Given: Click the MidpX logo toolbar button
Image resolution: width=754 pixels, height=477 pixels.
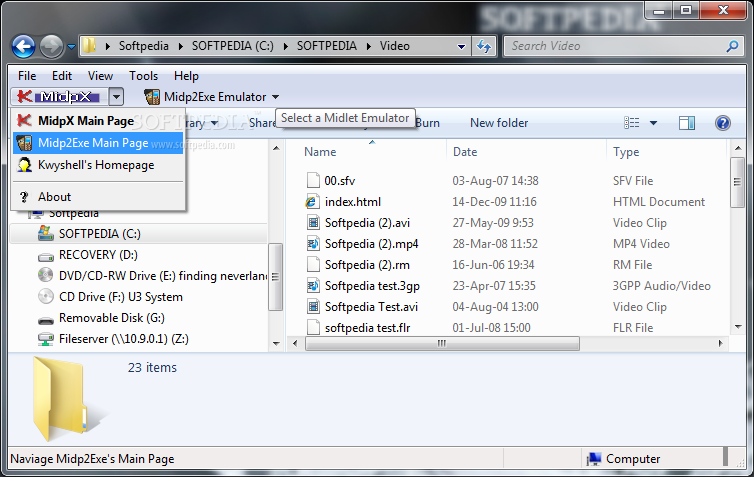Looking at the screenshot, I should point(58,97).
